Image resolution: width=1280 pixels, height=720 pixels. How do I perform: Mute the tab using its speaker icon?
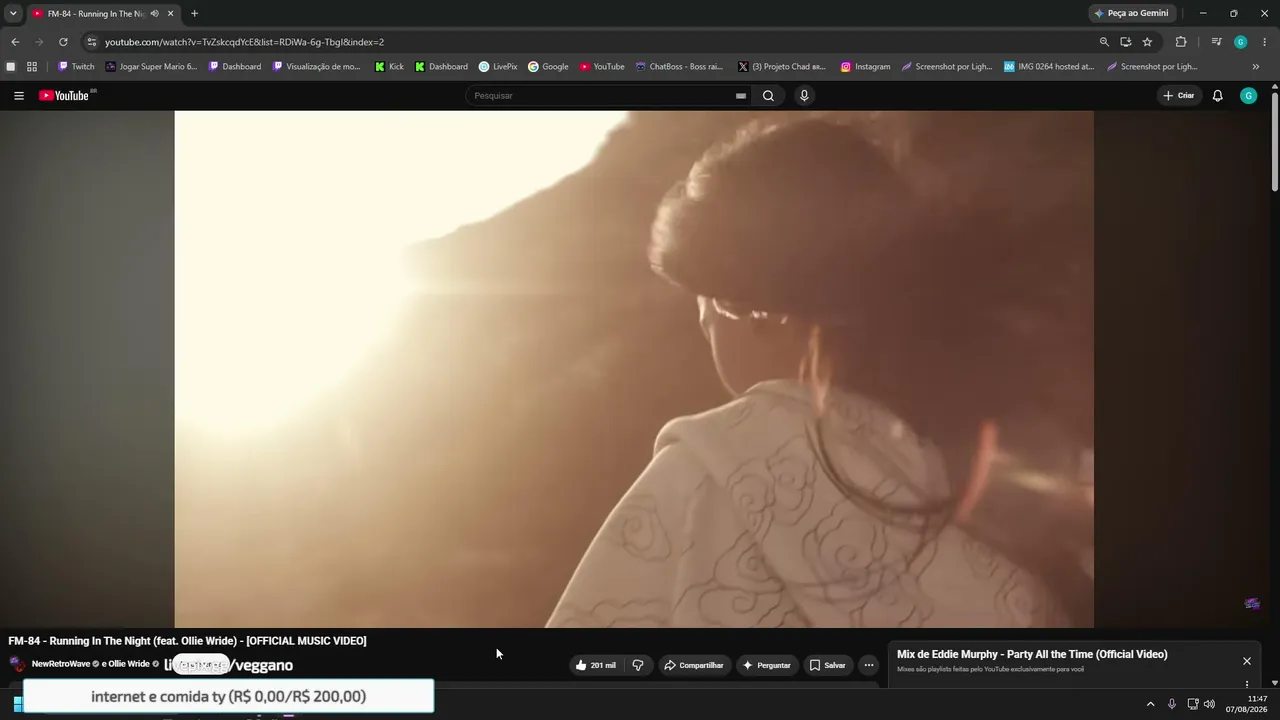tap(154, 13)
